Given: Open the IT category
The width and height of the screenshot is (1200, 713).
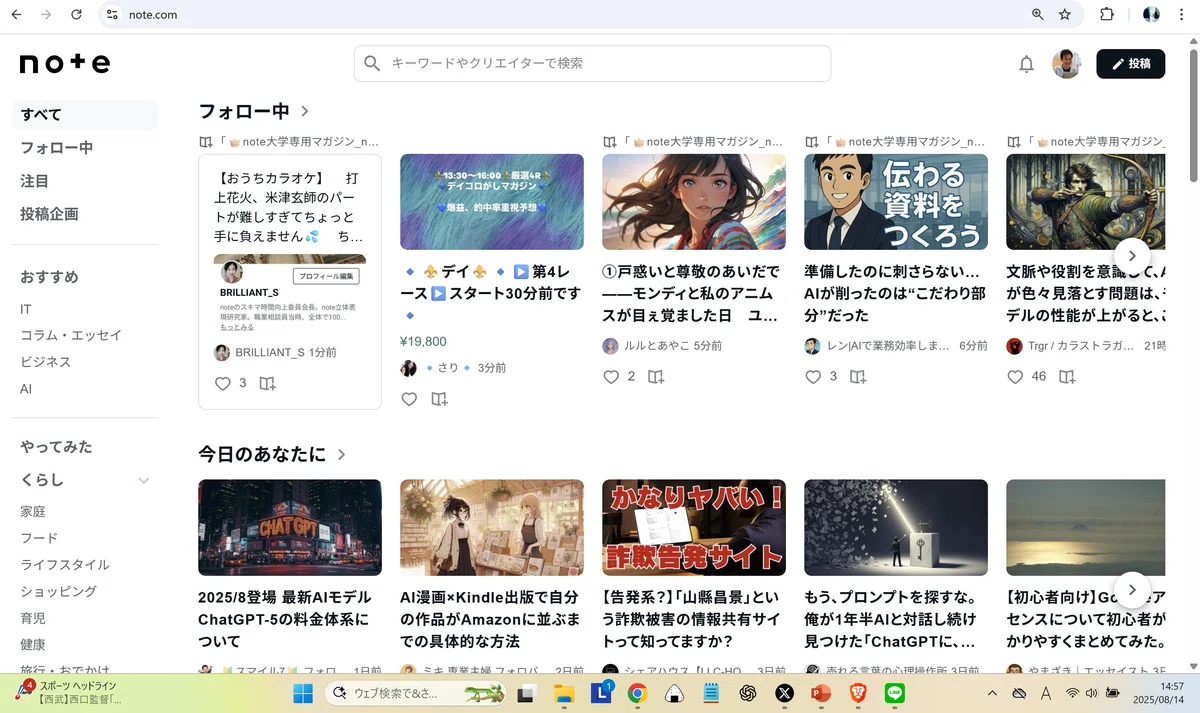Looking at the screenshot, I should click(26, 309).
